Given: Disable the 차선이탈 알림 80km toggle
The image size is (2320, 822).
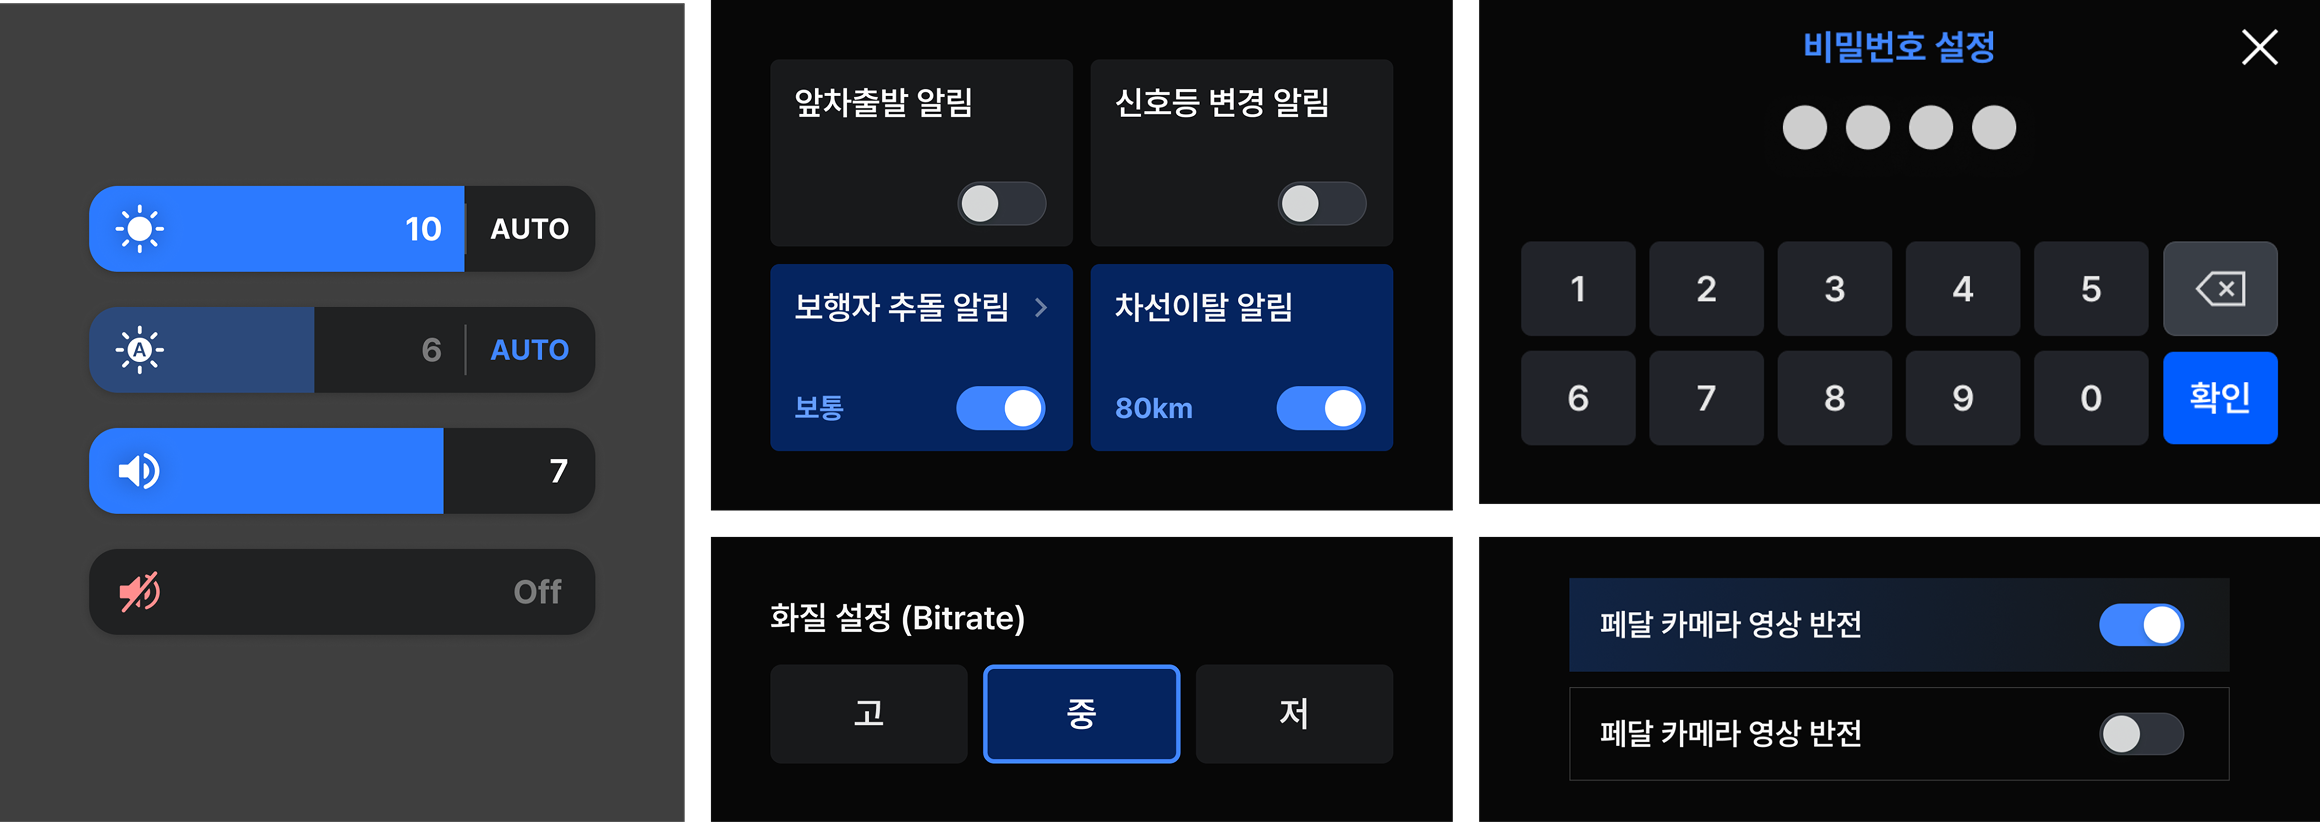Looking at the screenshot, I should click(x=1321, y=408).
